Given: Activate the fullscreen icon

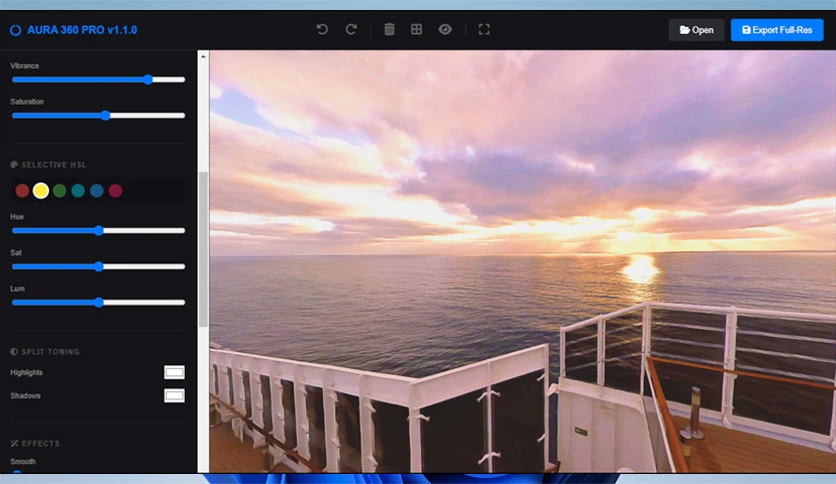Looking at the screenshot, I should (484, 29).
